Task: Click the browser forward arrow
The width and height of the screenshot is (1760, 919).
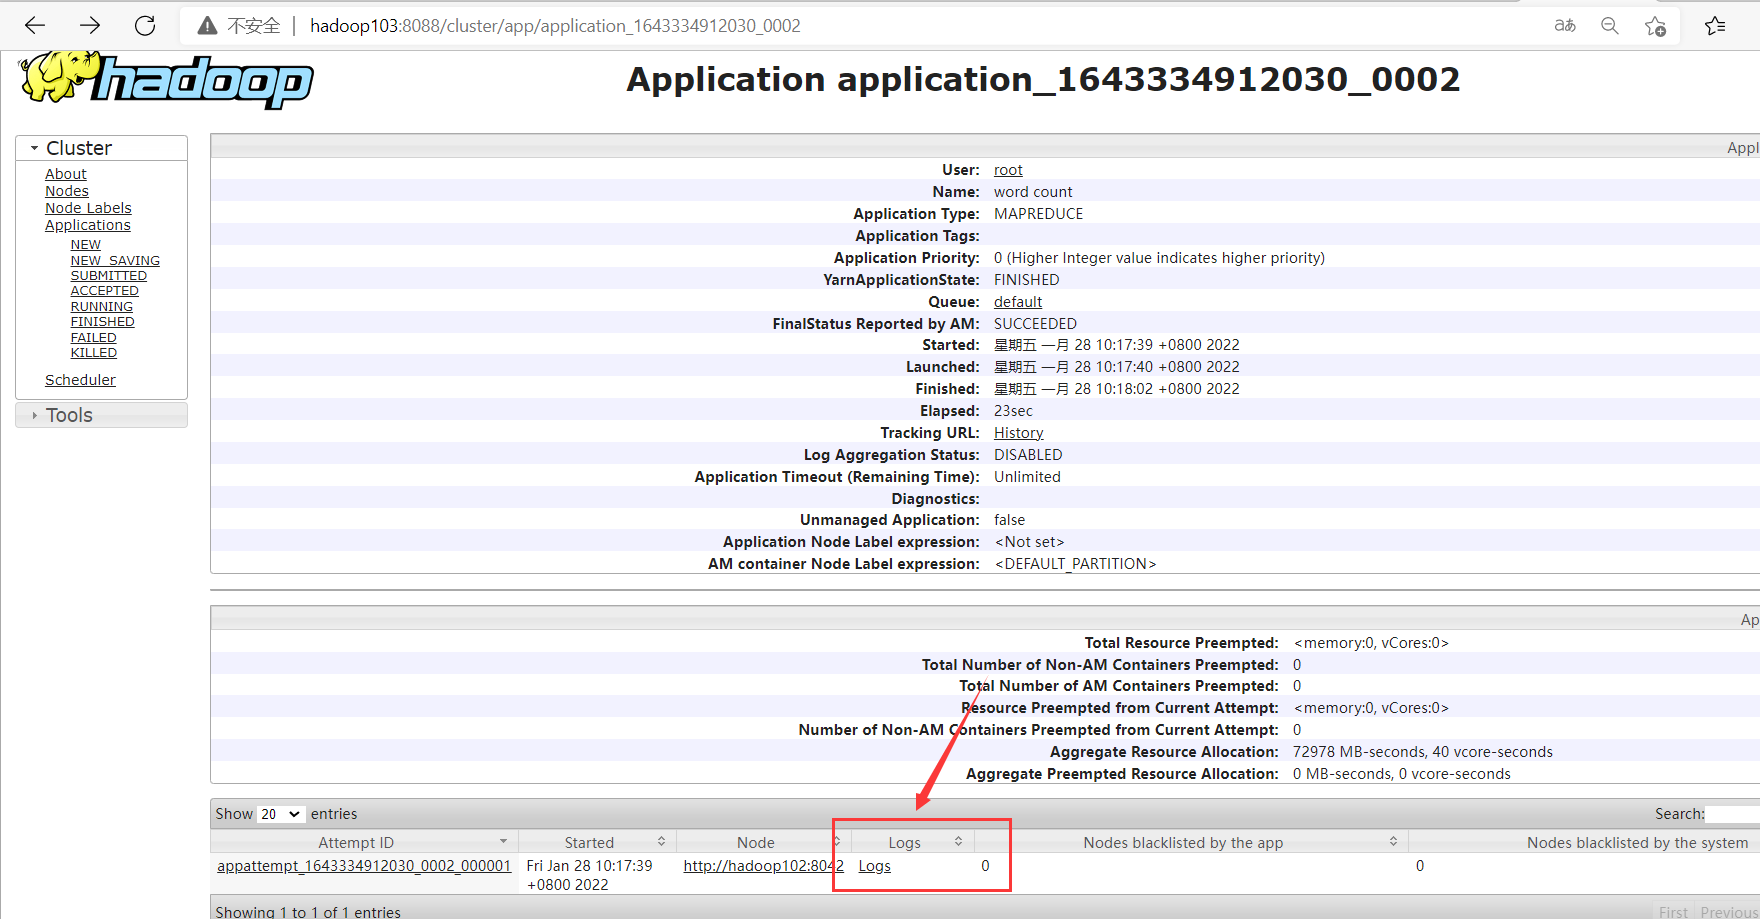Action: click(x=90, y=25)
